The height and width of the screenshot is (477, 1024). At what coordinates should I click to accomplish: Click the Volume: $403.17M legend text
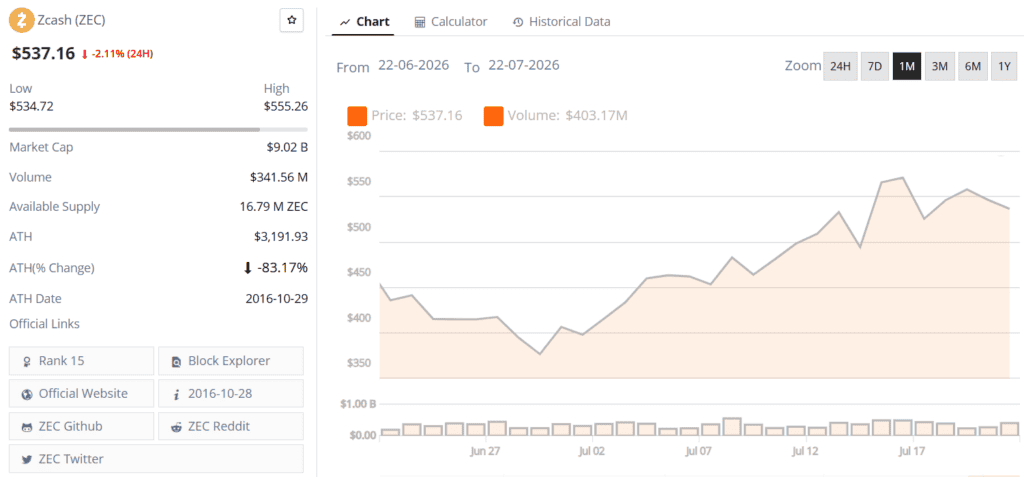[568, 116]
